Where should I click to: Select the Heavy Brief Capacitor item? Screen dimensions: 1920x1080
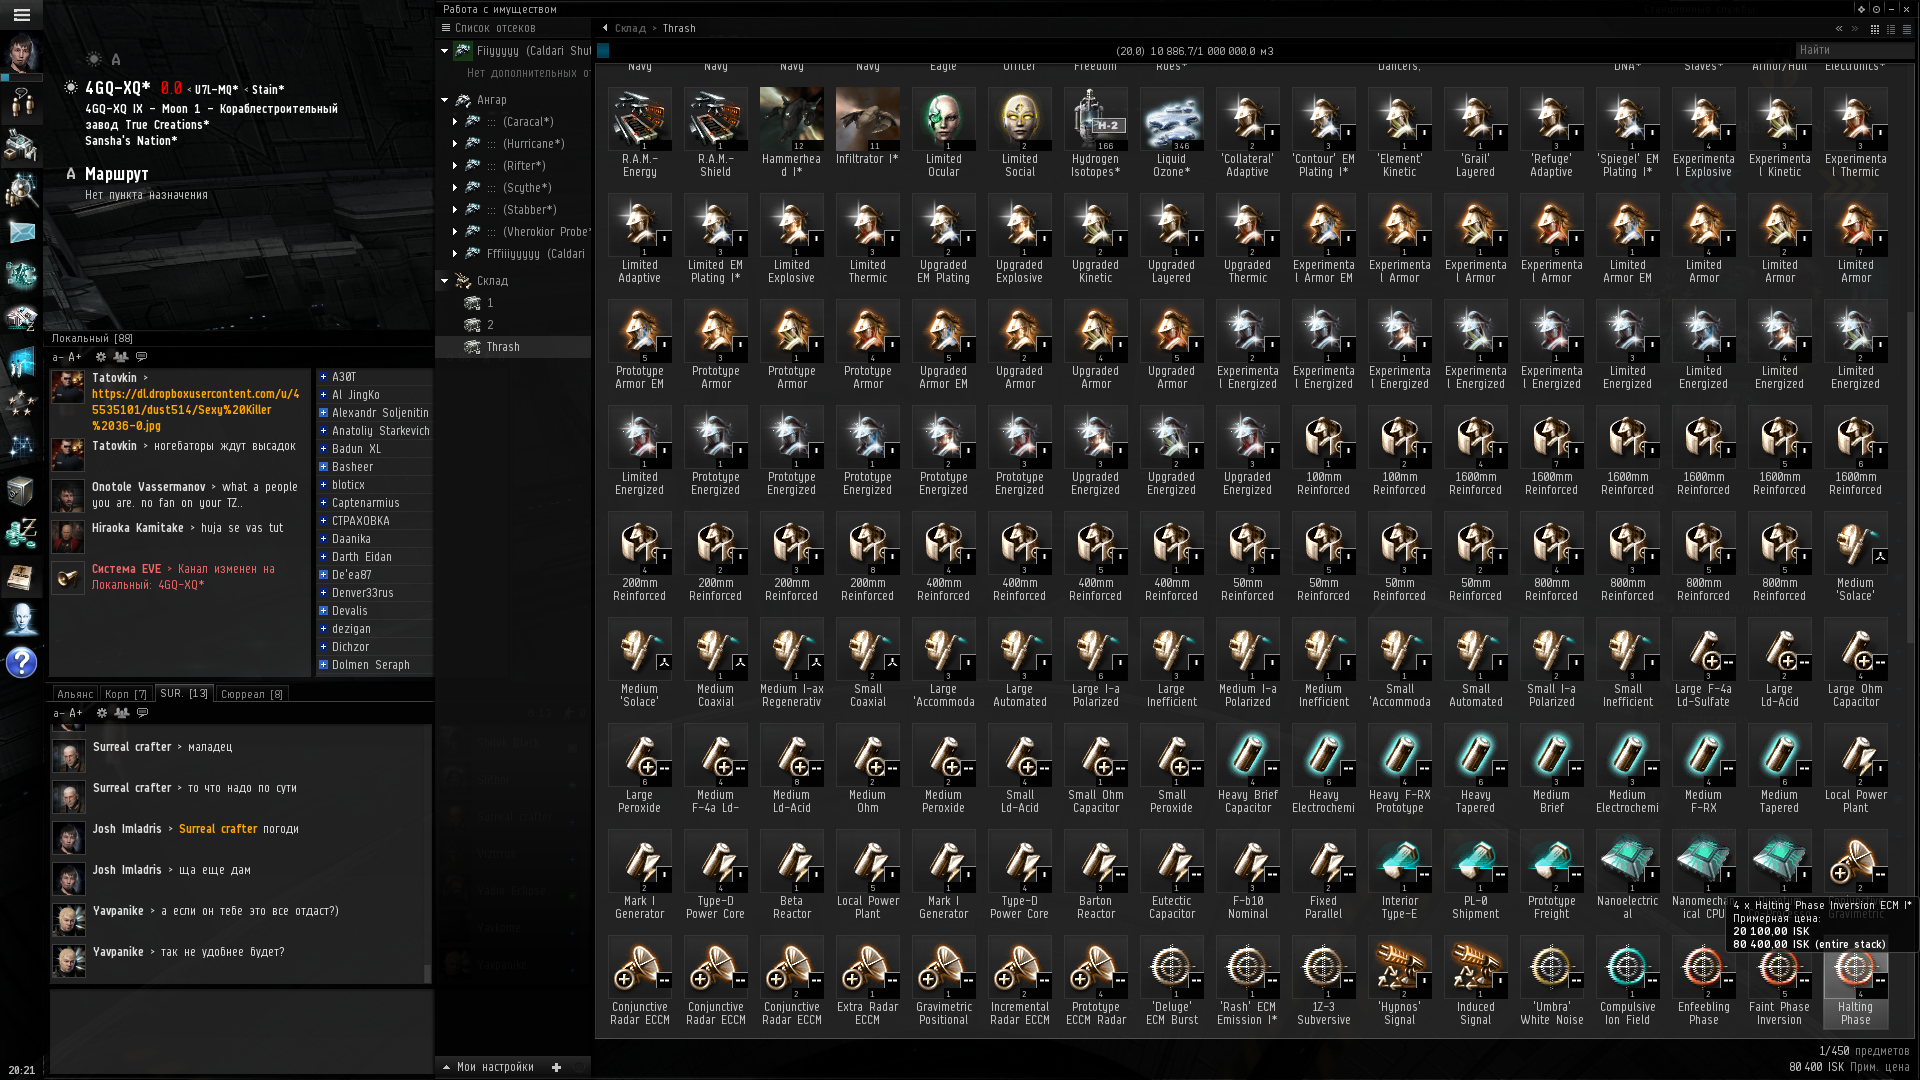click(1247, 769)
